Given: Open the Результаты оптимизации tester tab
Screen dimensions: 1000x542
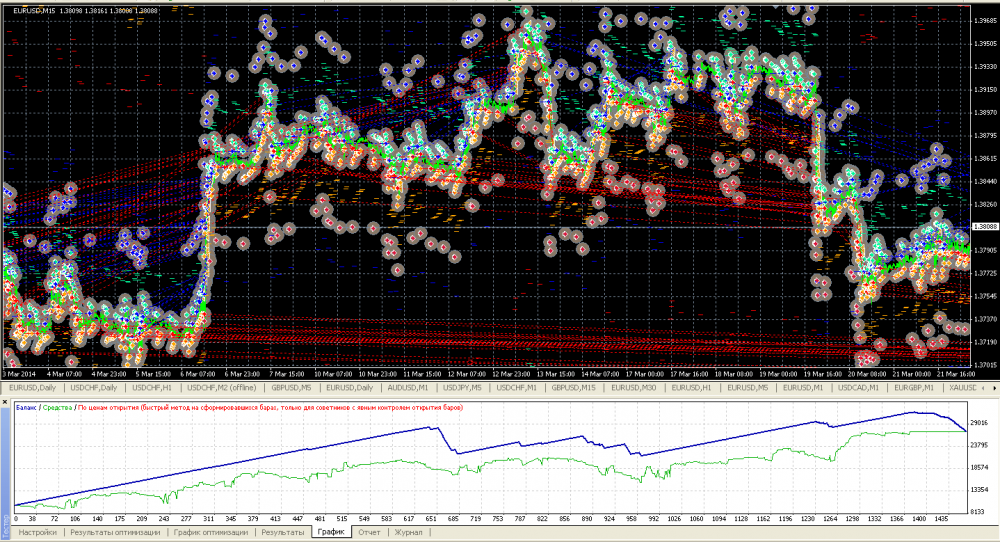Looking at the screenshot, I should (115, 532).
